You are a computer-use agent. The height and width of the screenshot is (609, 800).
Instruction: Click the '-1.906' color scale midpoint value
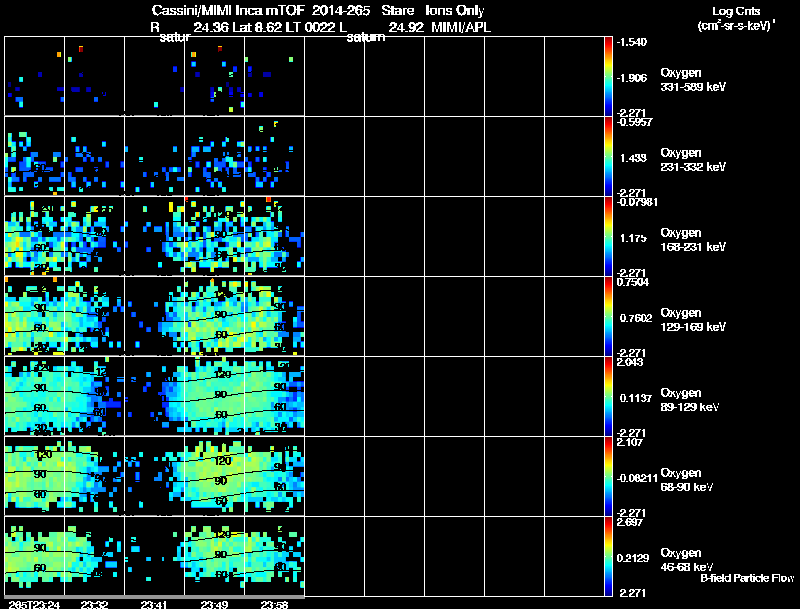pyautogui.click(x=632, y=78)
